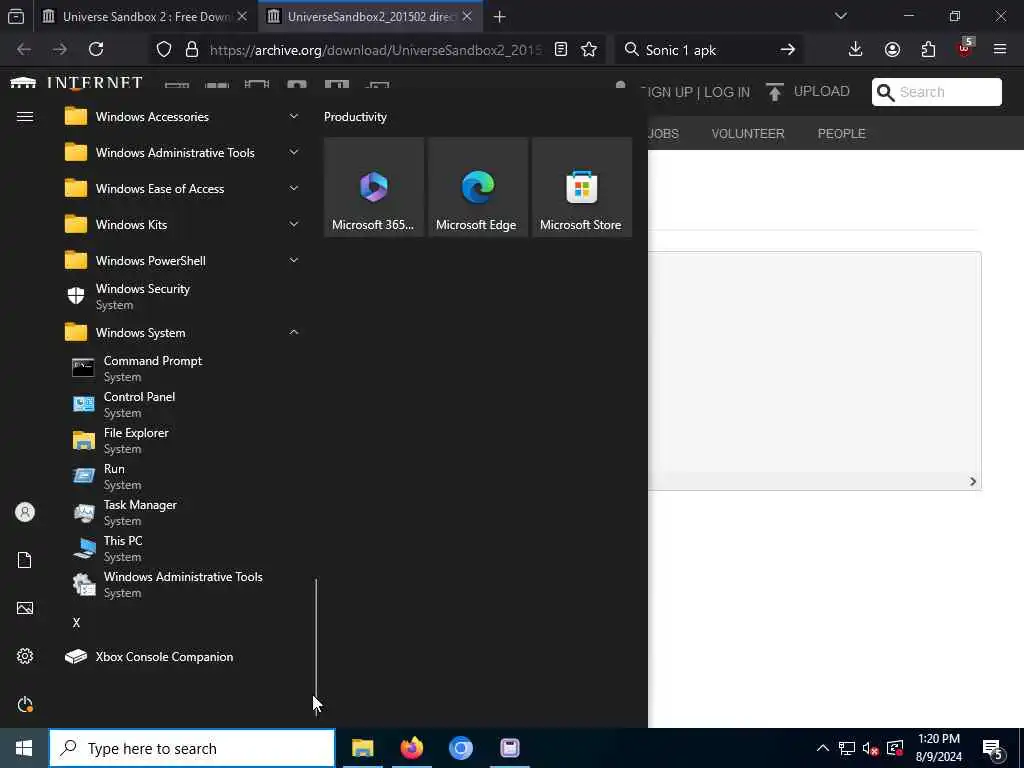Open Firefox extensions puzzle icon

point(928,49)
